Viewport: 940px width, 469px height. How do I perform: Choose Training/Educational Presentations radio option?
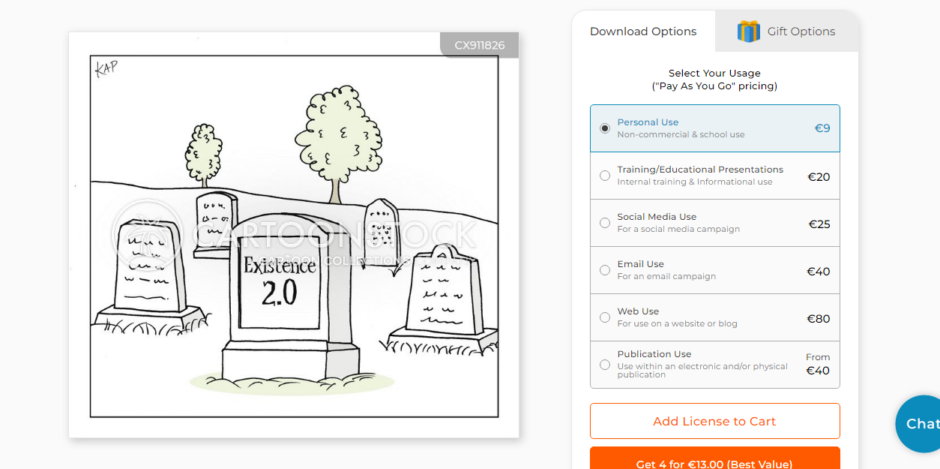[x=605, y=176]
